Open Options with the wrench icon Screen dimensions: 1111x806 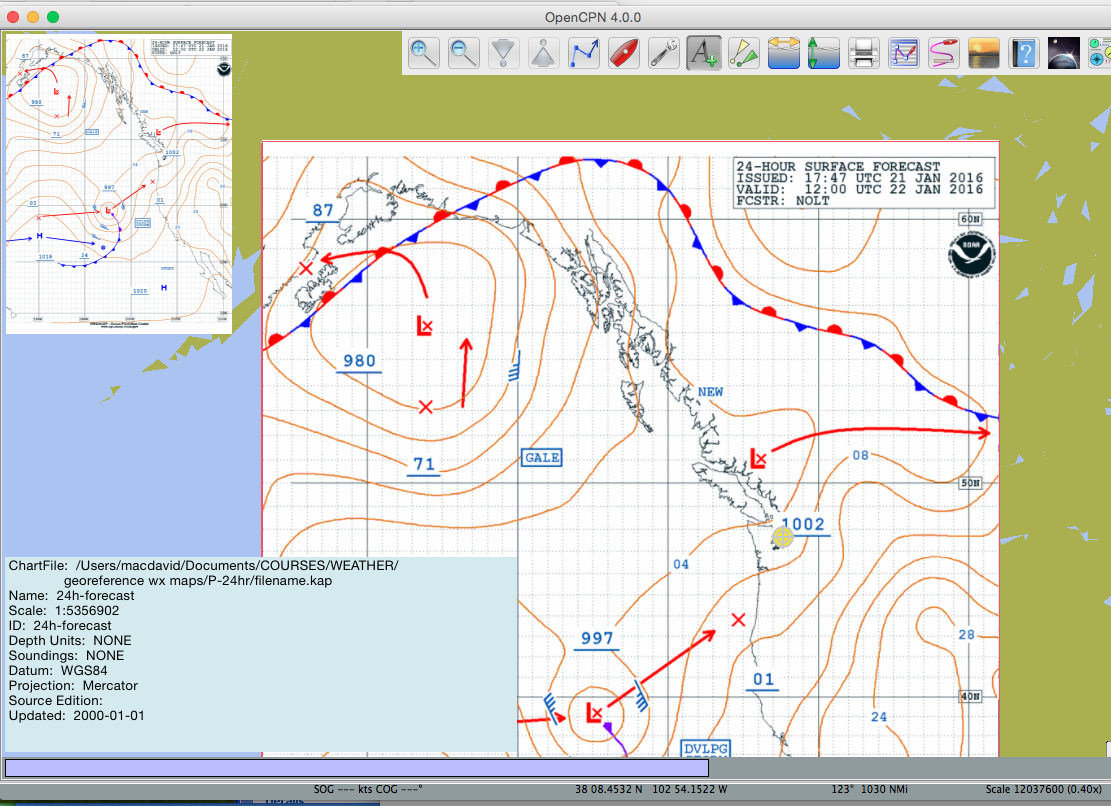pyautogui.click(x=663, y=53)
